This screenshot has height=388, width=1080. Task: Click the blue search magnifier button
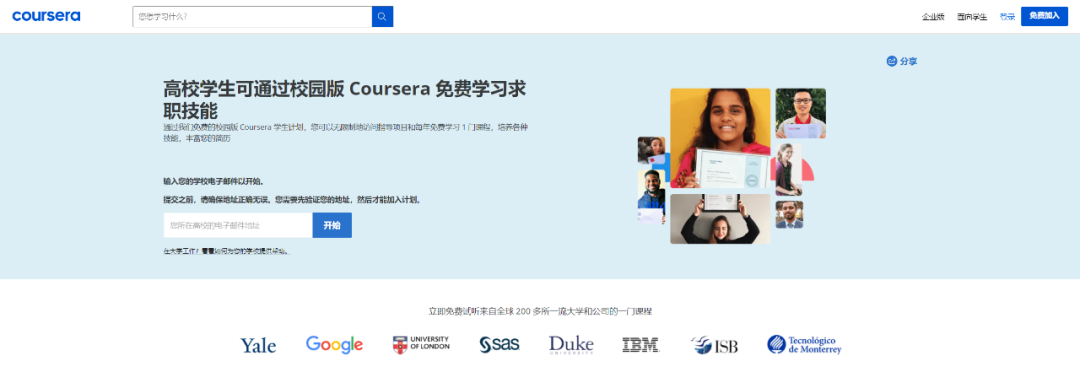point(382,17)
